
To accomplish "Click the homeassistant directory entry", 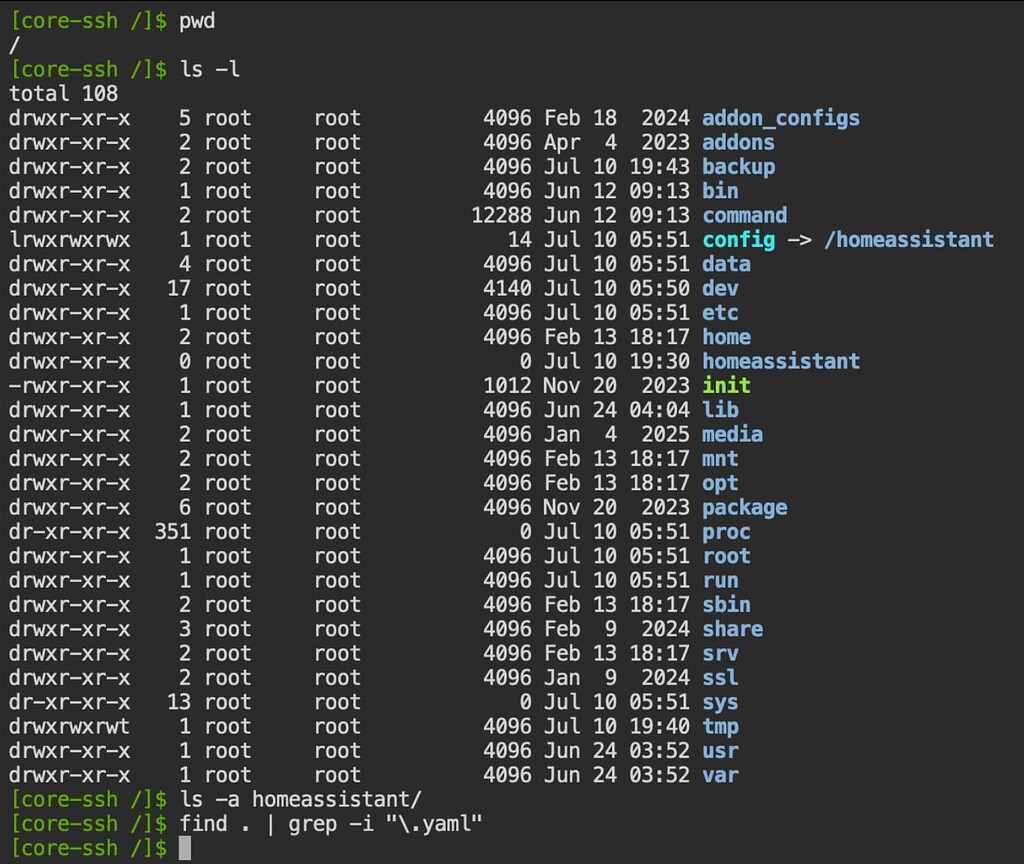I will point(781,361).
